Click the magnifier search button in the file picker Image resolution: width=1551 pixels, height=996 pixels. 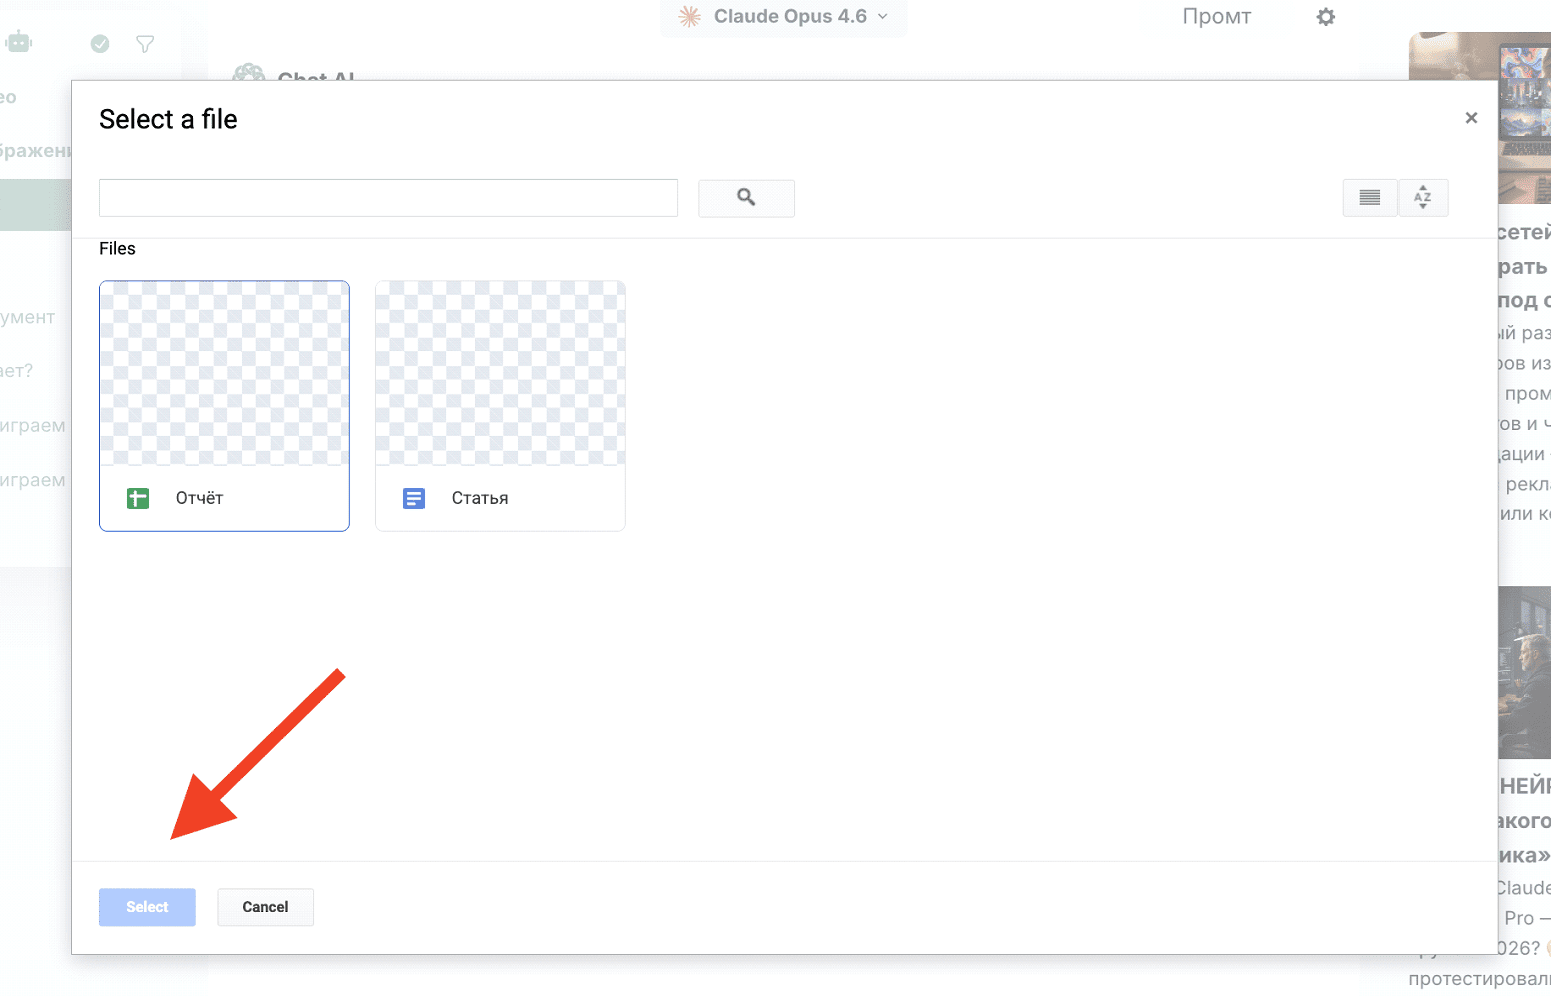click(746, 198)
